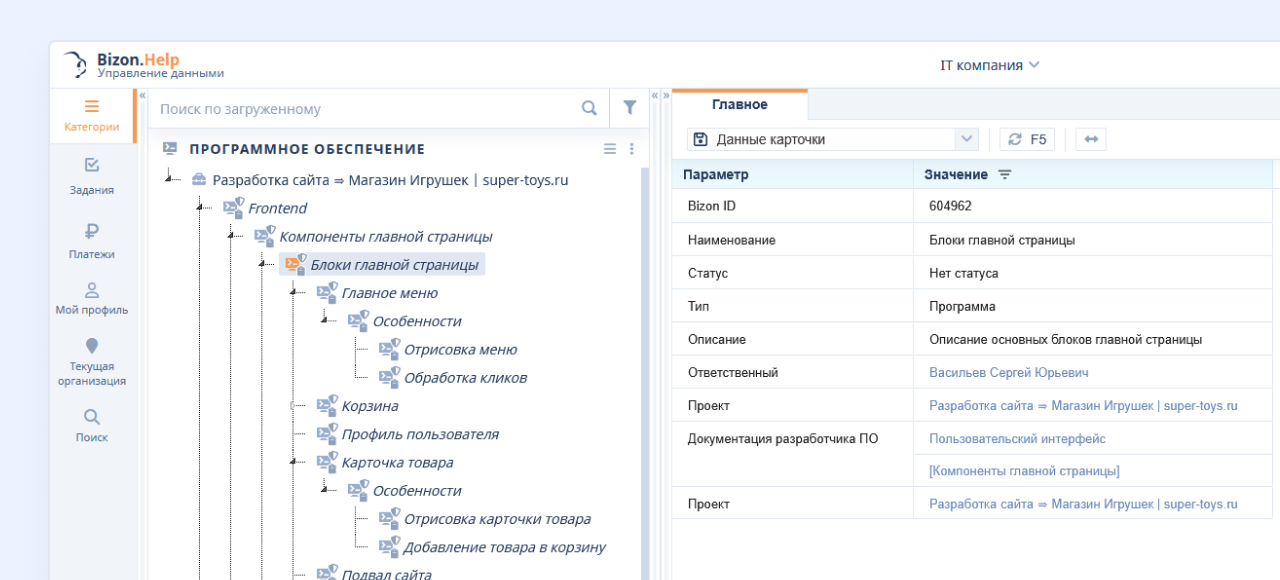Image resolution: width=1280 pixels, height=580 pixels.
Task: Click the Корзина node icon
Action: coord(327,405)
